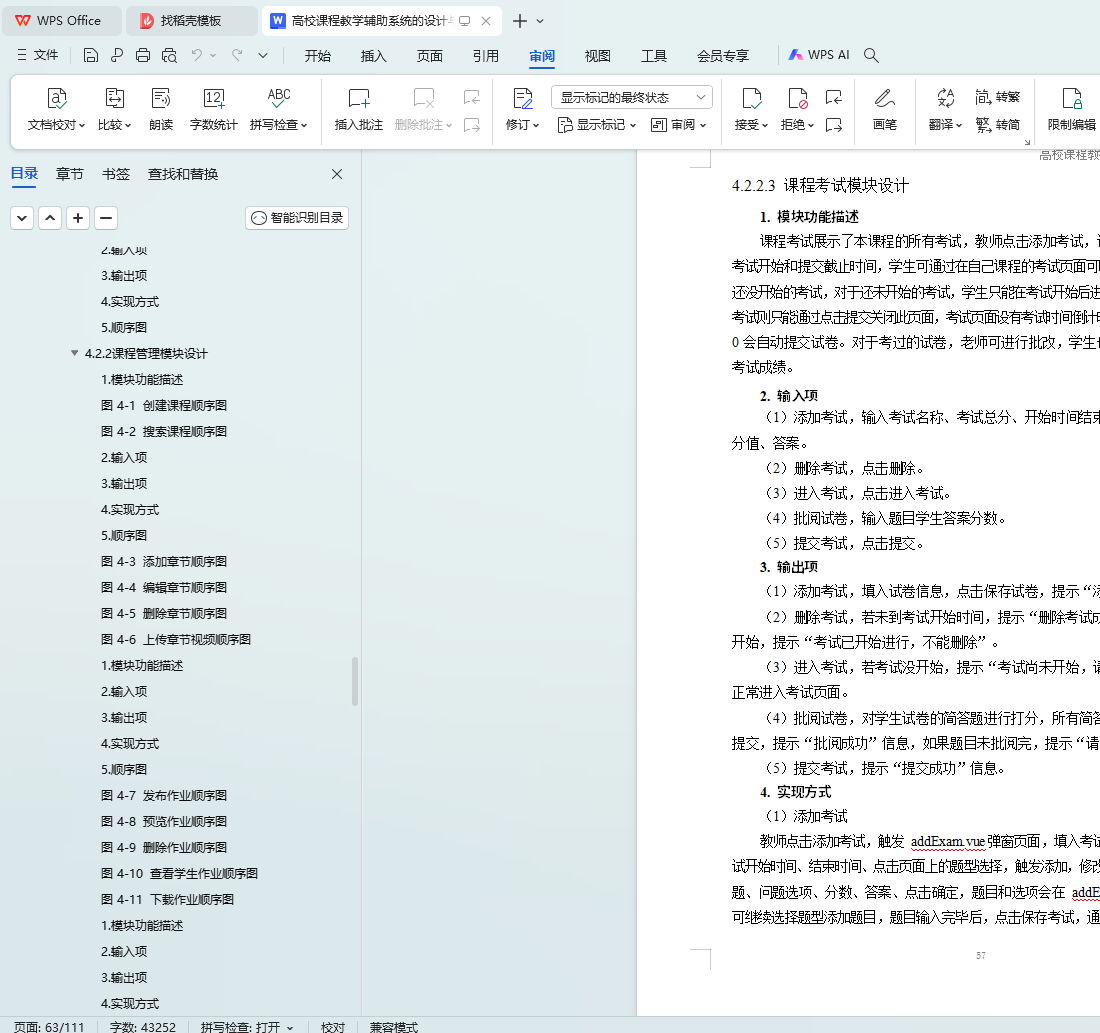Image resolution: width=1100 pixels, height=1033 pixels.
Task: Open new document tab plus button
Action: click(520, 21)
